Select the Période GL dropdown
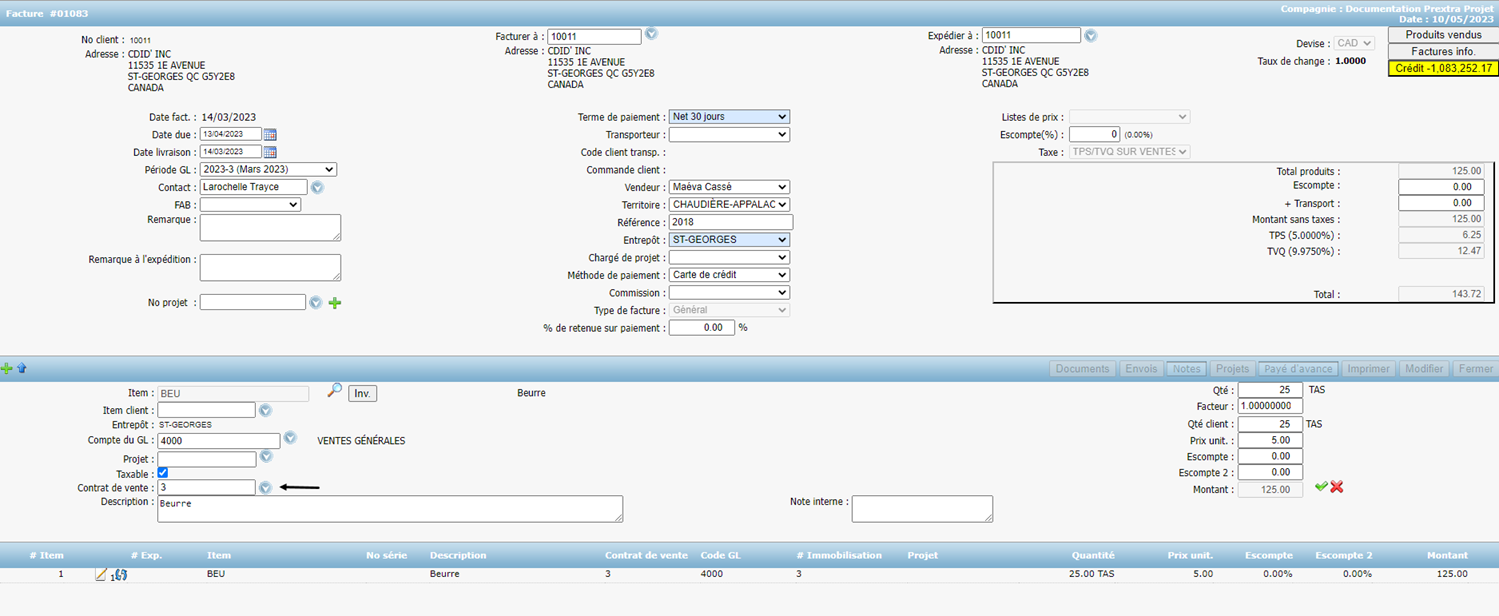The height and width of the screenshot is (616, 1499). 268,170
